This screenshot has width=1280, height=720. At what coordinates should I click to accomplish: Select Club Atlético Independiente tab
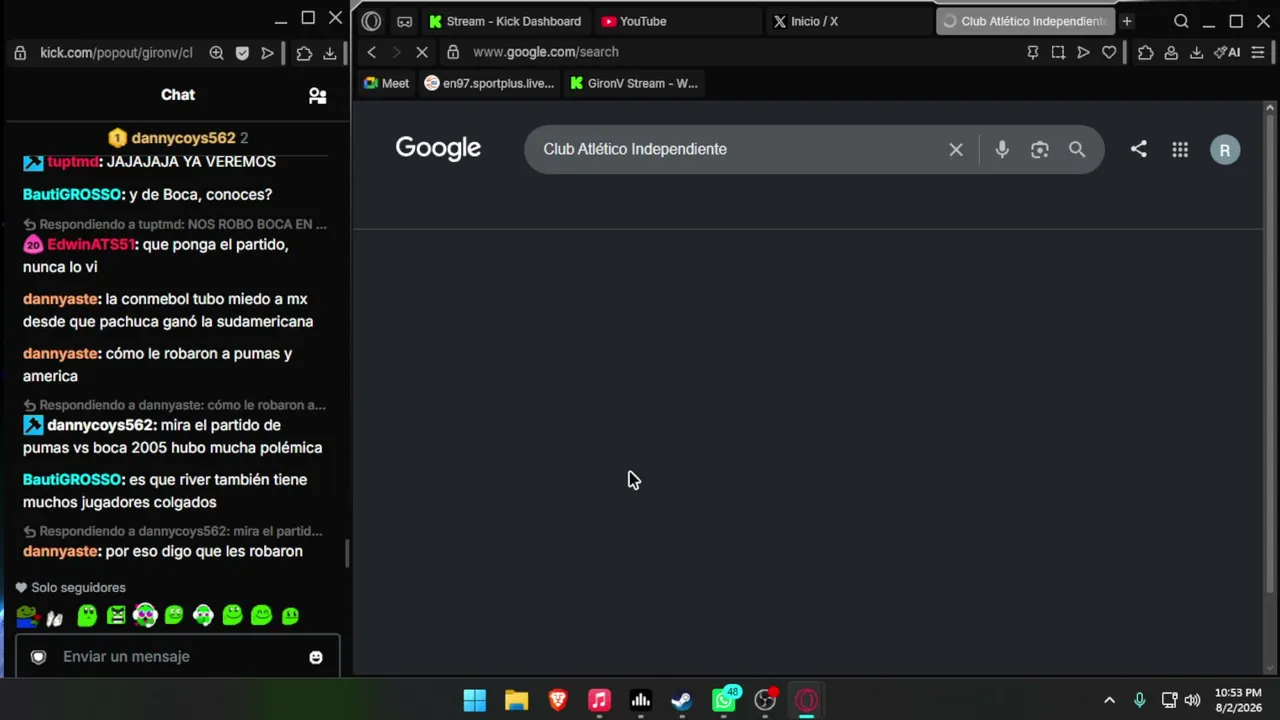click(x=1024, y=21)
